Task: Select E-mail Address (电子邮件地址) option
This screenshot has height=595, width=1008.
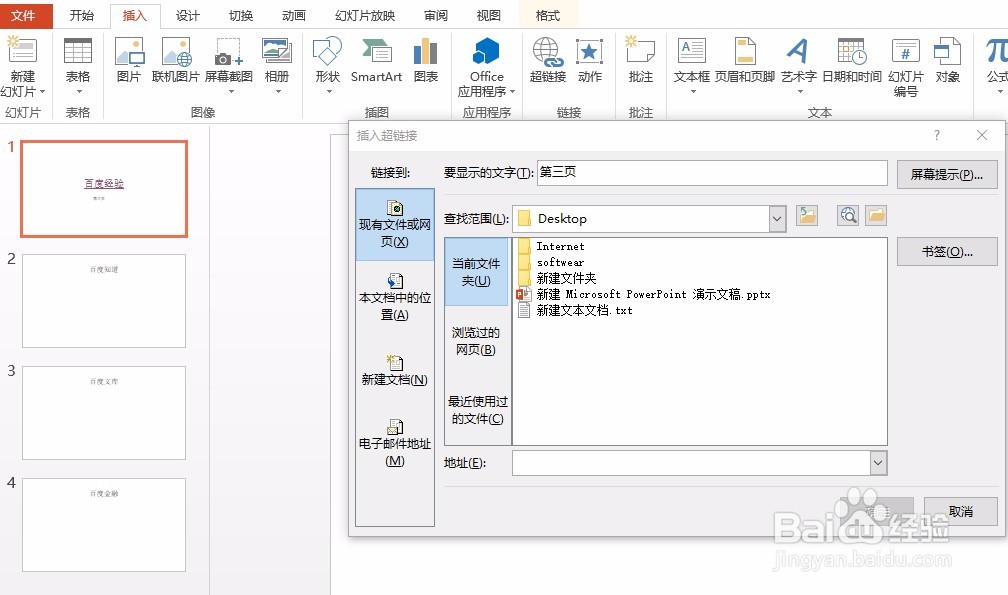Action: [x=395, y=443]
